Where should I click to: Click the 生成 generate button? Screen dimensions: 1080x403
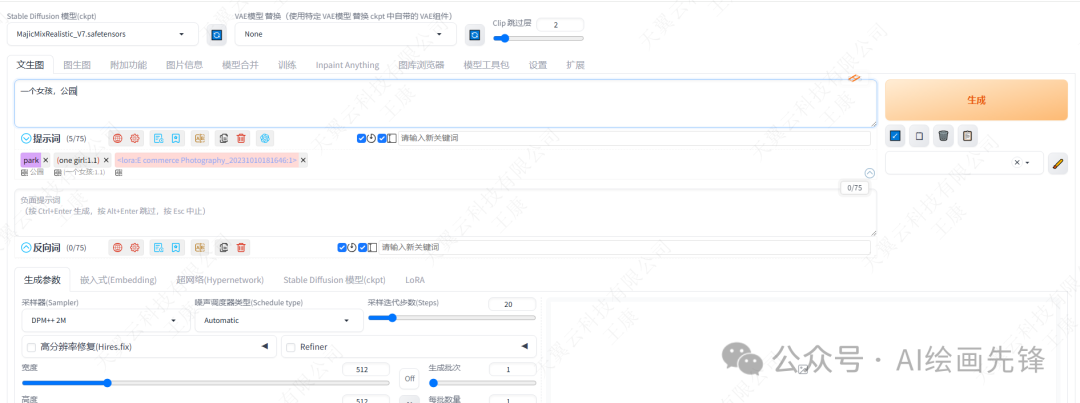click(976, 100)
